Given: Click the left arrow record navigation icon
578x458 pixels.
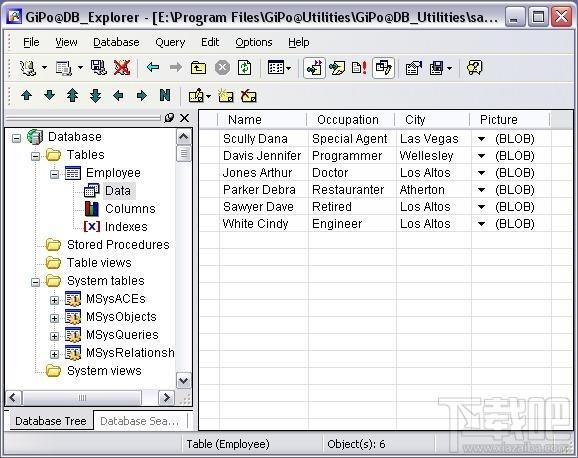Looking at the screenshot, I should [118, 96].
